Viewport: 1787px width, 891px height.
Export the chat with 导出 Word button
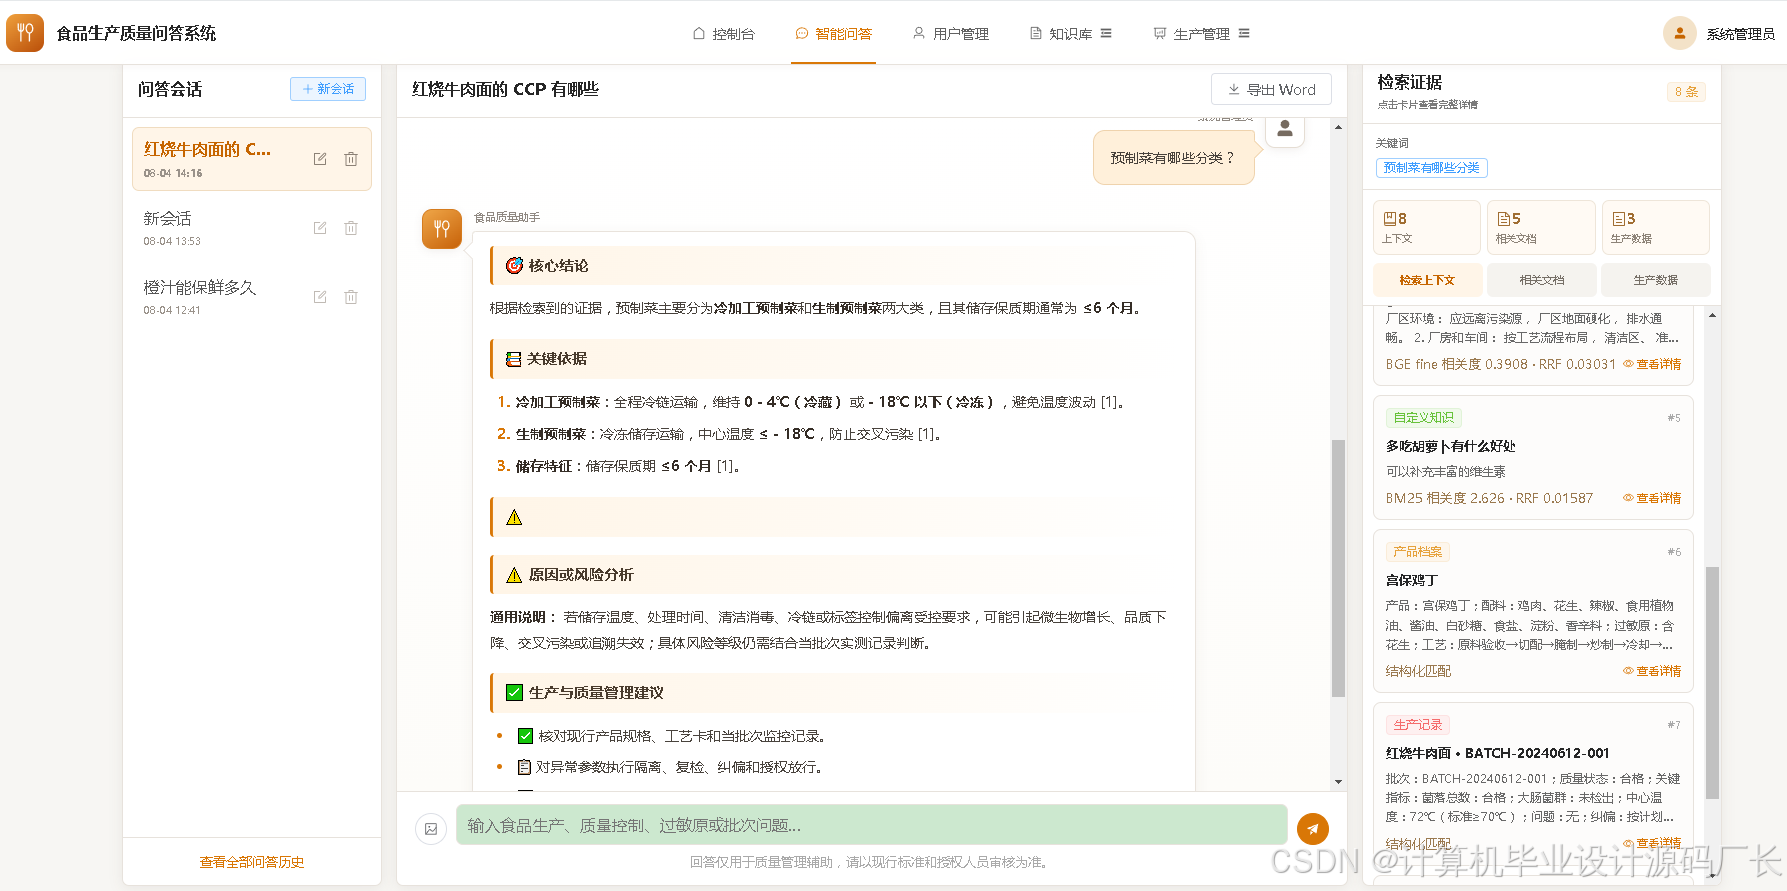[1271, 89]
